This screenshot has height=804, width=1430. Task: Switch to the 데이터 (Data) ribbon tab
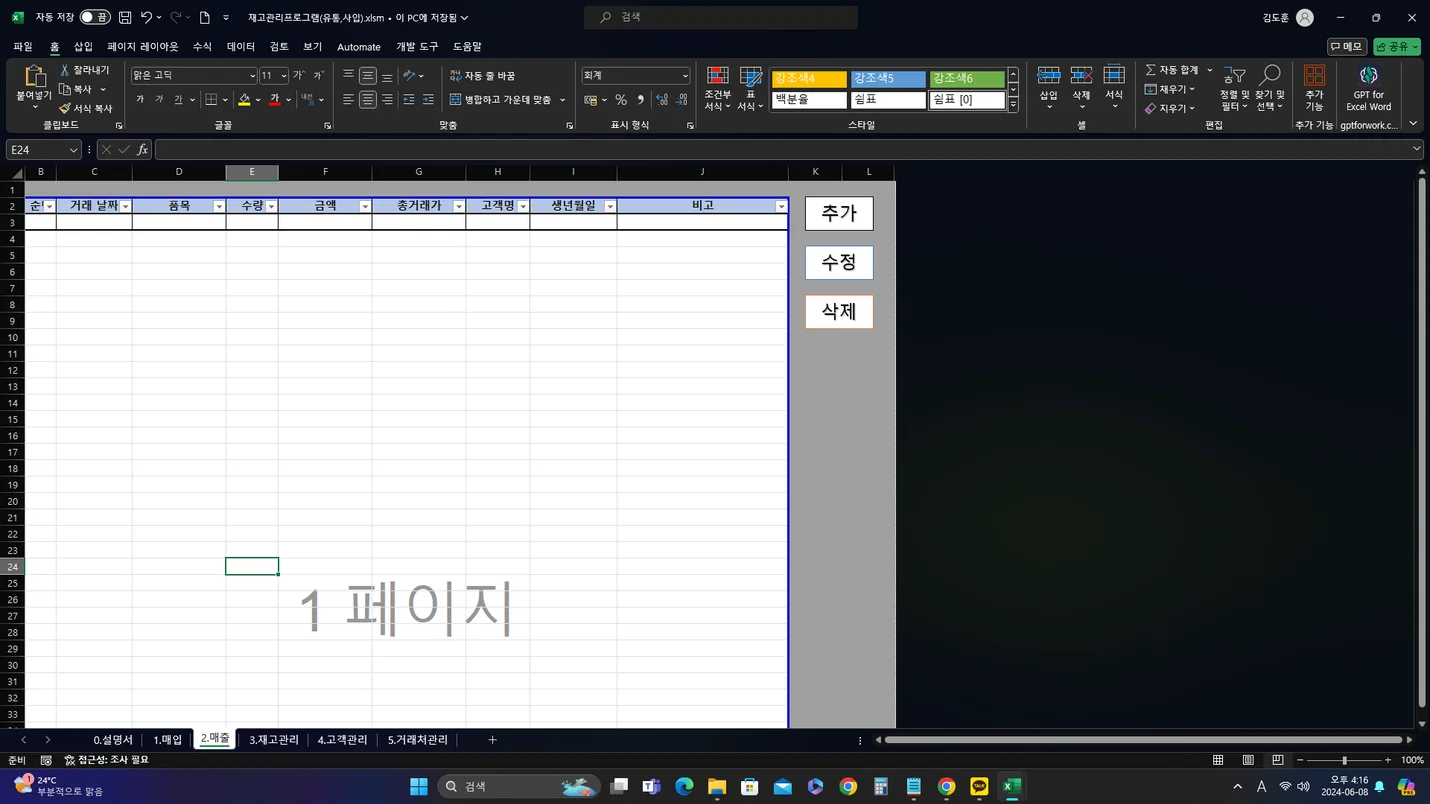coord(241,47)
